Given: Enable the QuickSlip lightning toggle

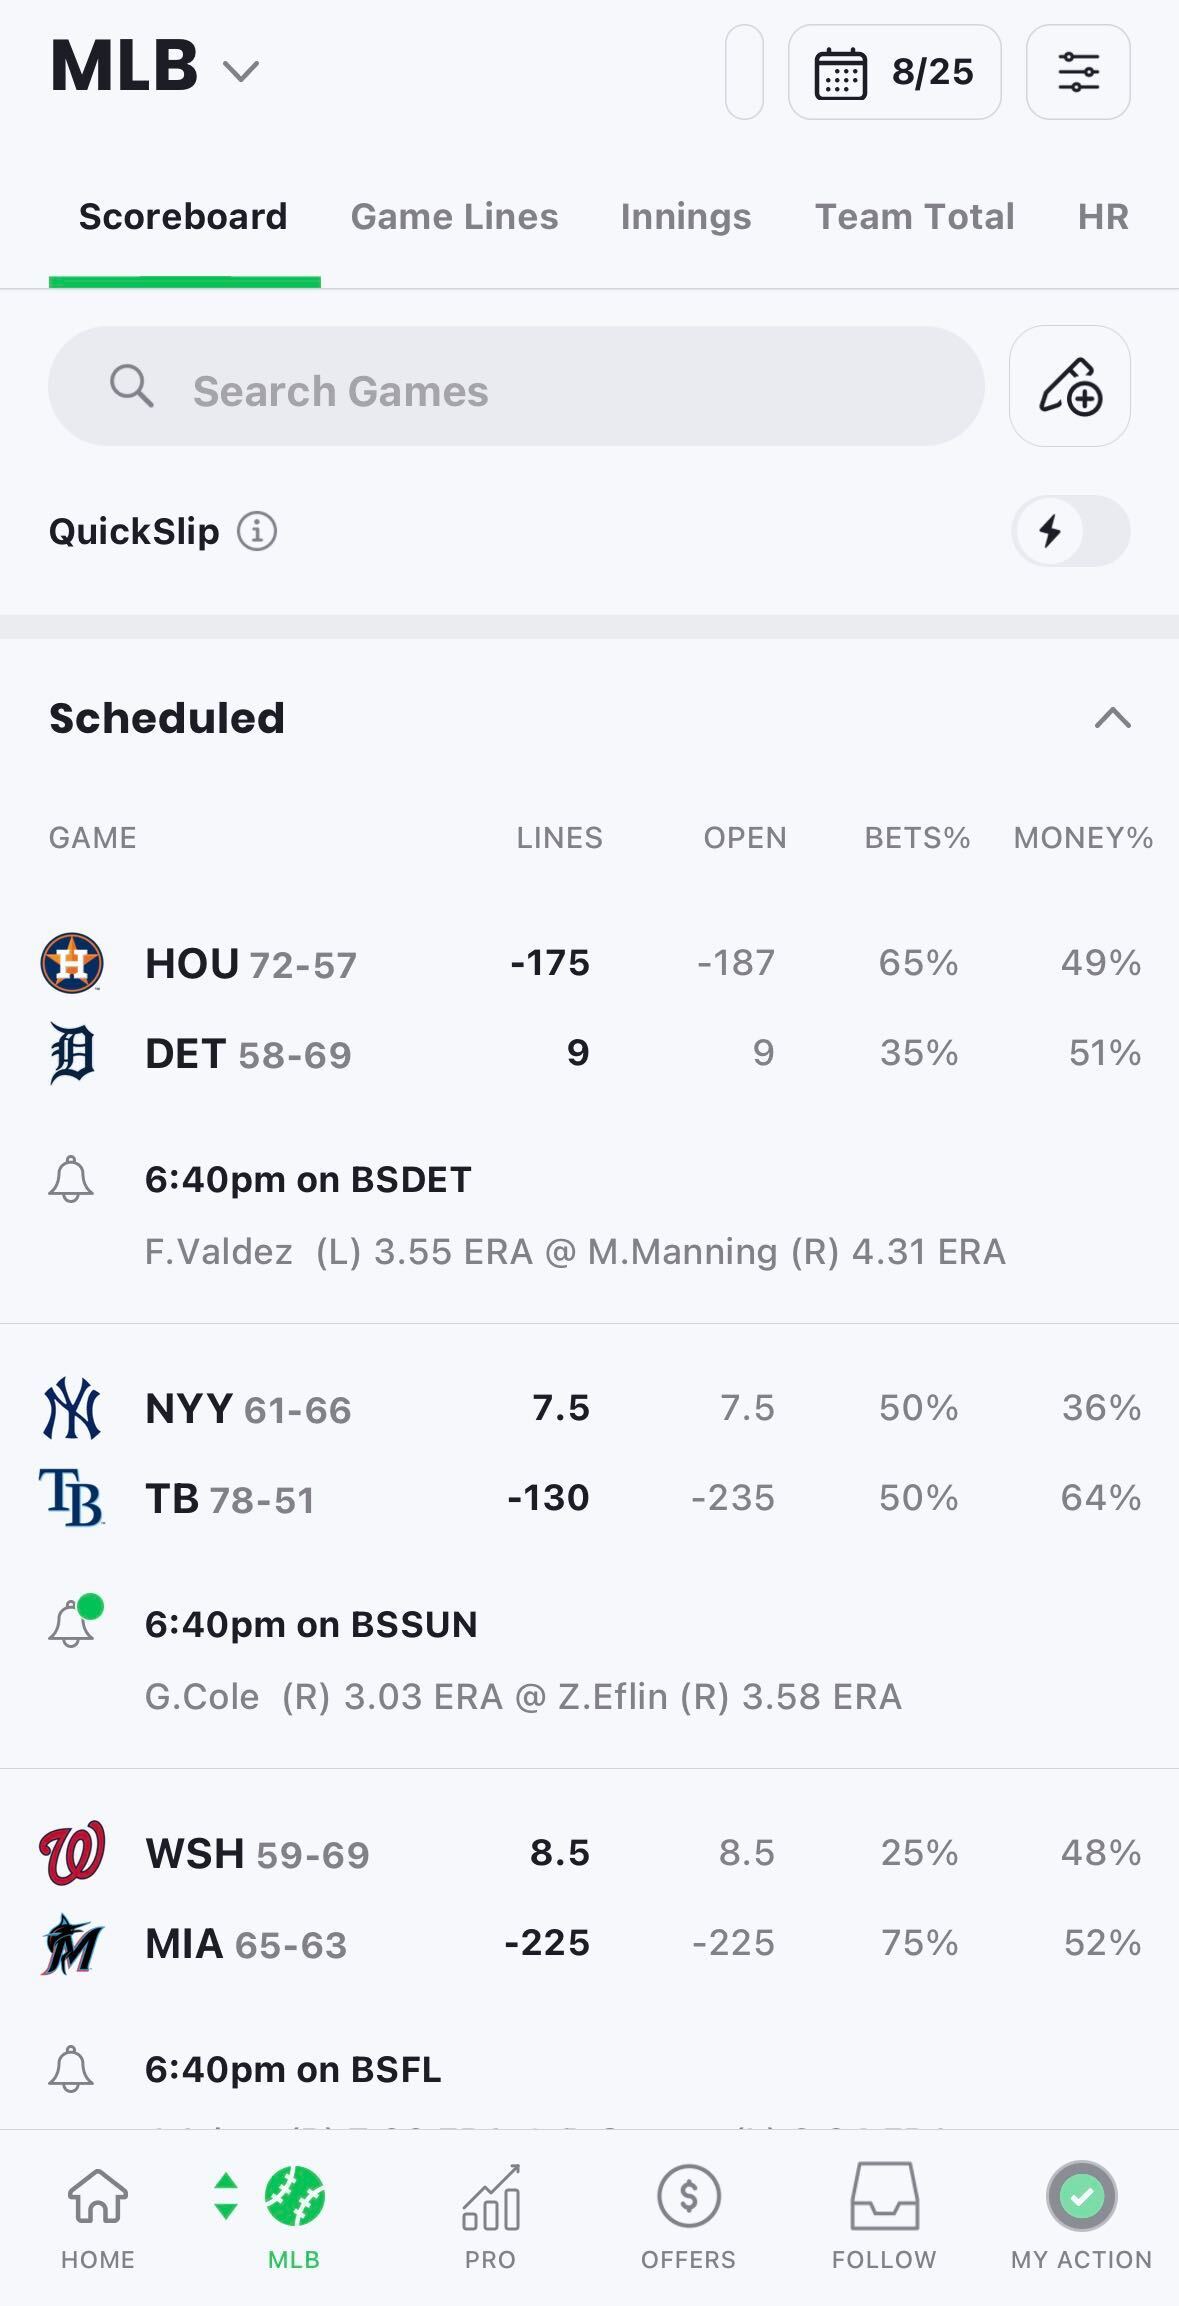Looking at the screenshot, I should coord(1070,531).
